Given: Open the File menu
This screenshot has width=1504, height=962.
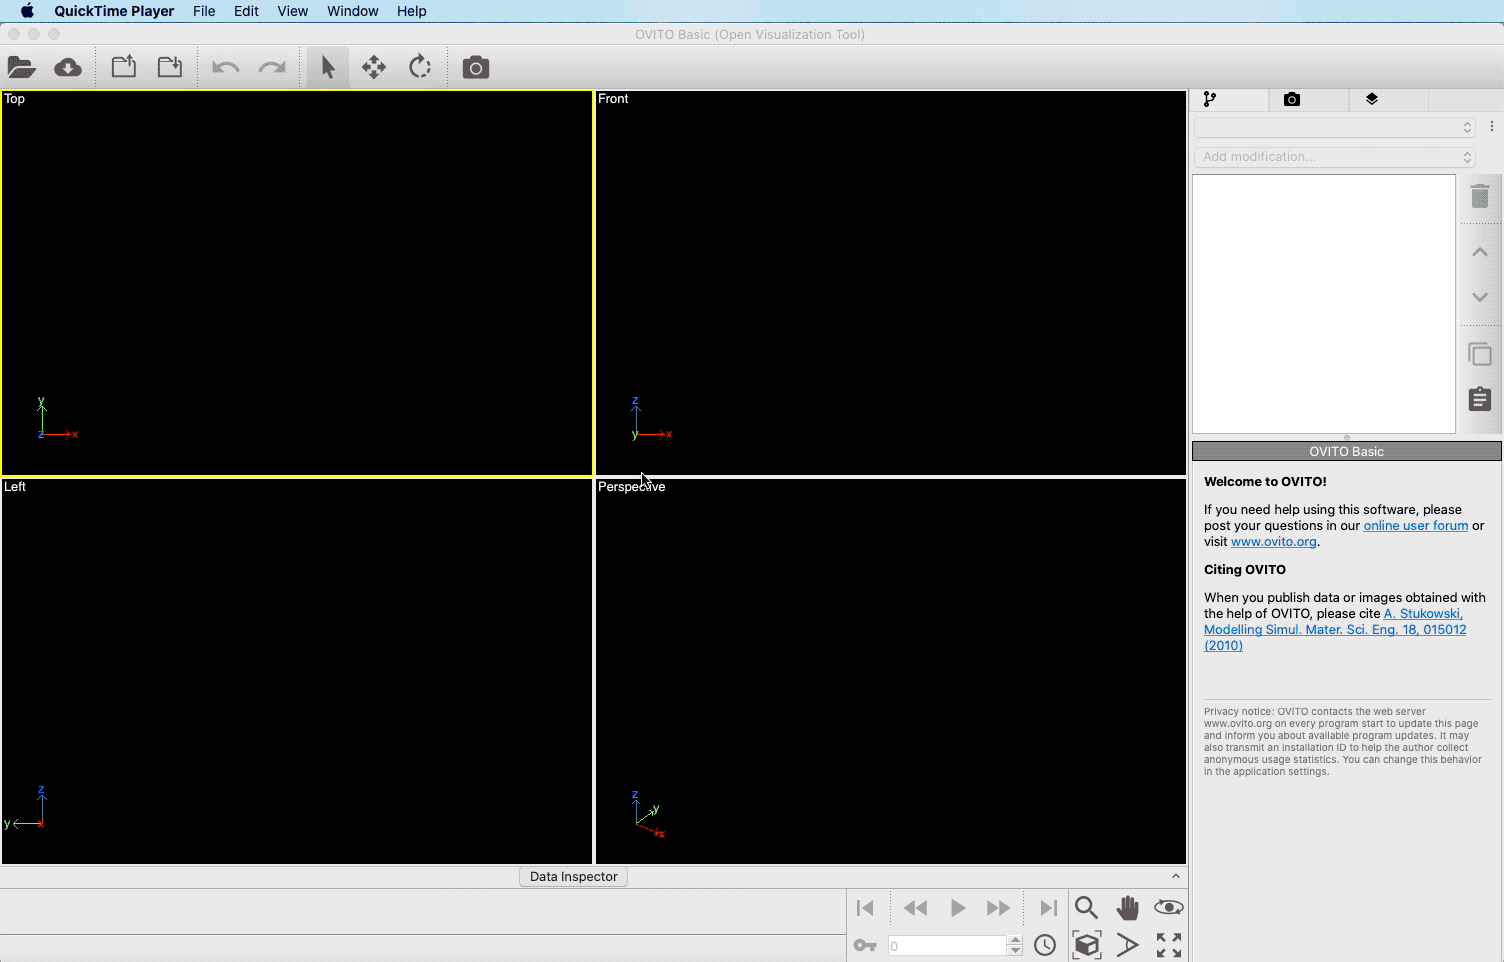Looking at the screenshot, I should point(204,11).
